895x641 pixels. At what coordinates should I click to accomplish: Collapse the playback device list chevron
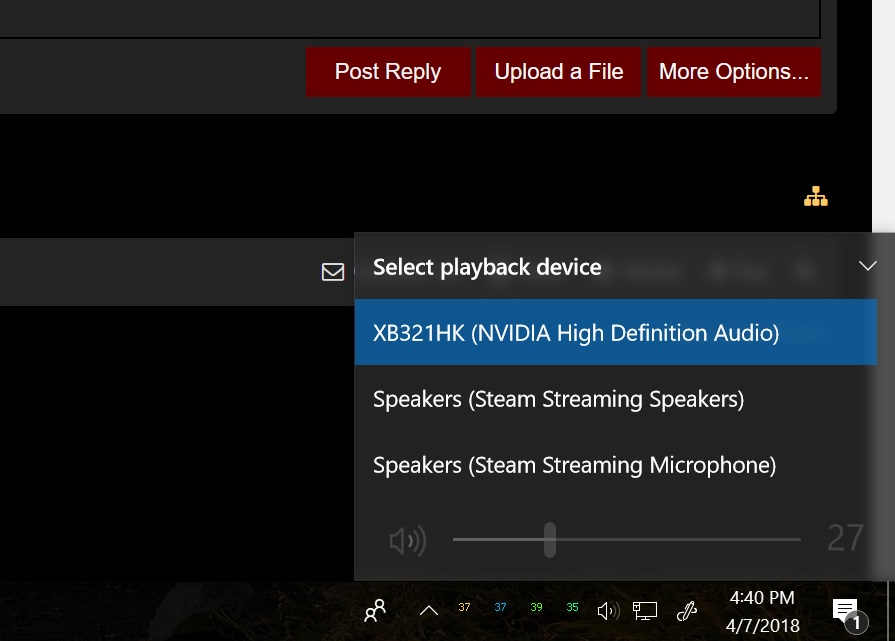tap(867, 266)
